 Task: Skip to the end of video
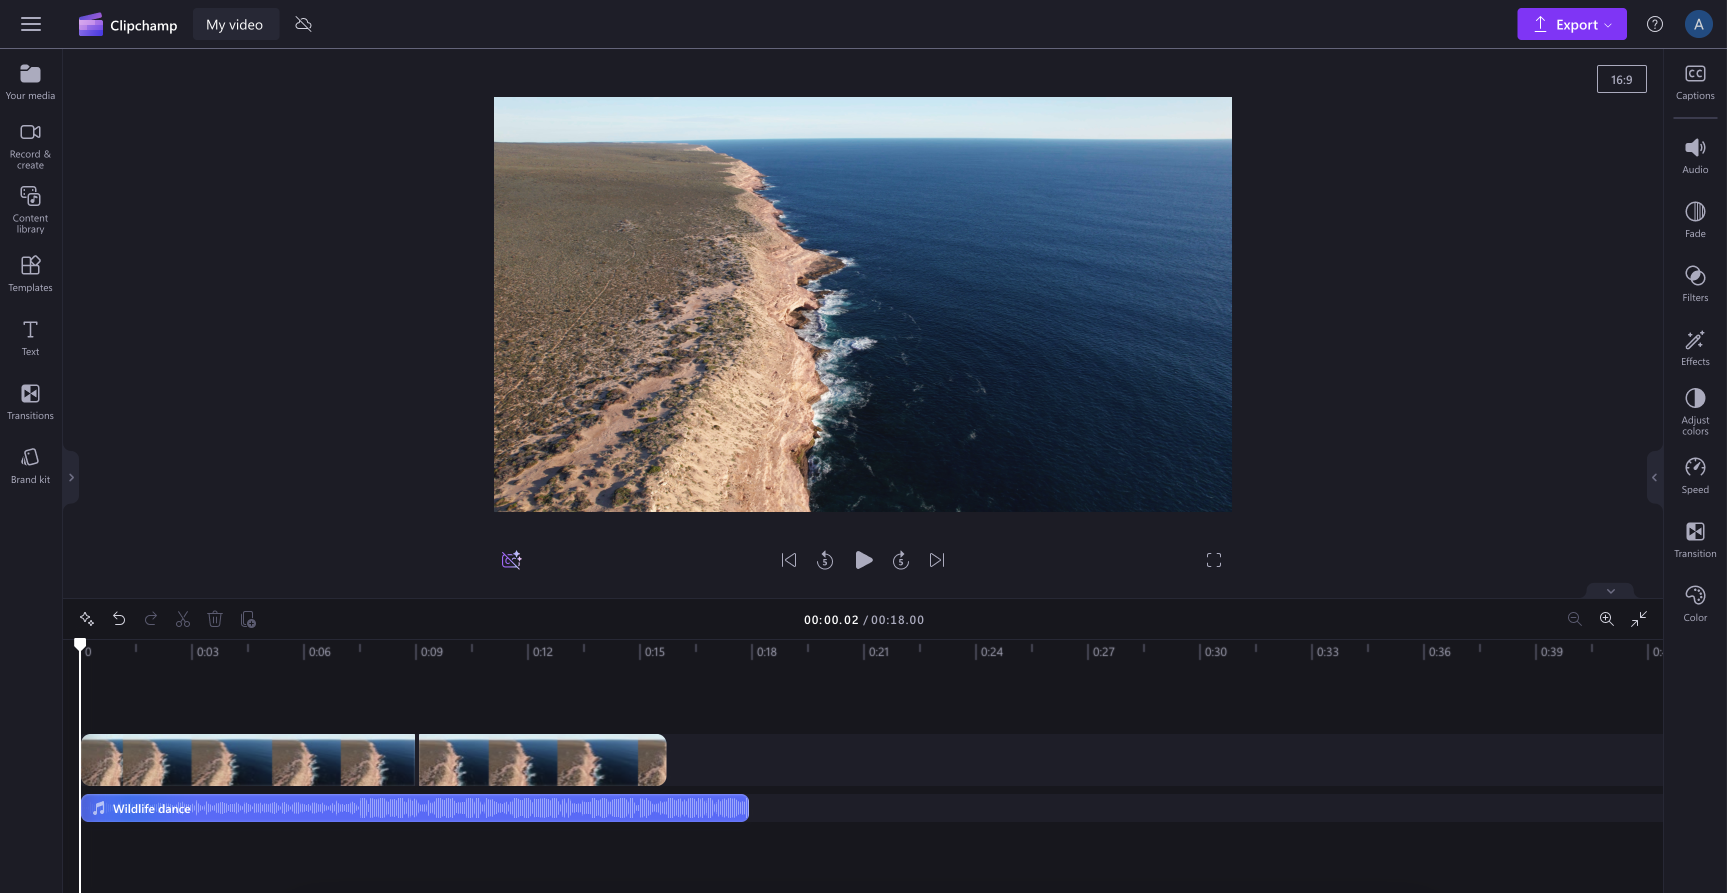937,560
